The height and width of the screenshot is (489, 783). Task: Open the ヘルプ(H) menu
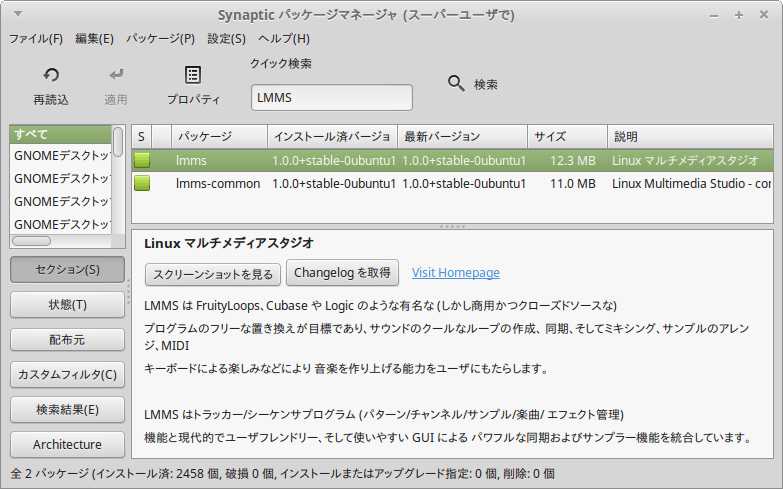click(284, 38)
